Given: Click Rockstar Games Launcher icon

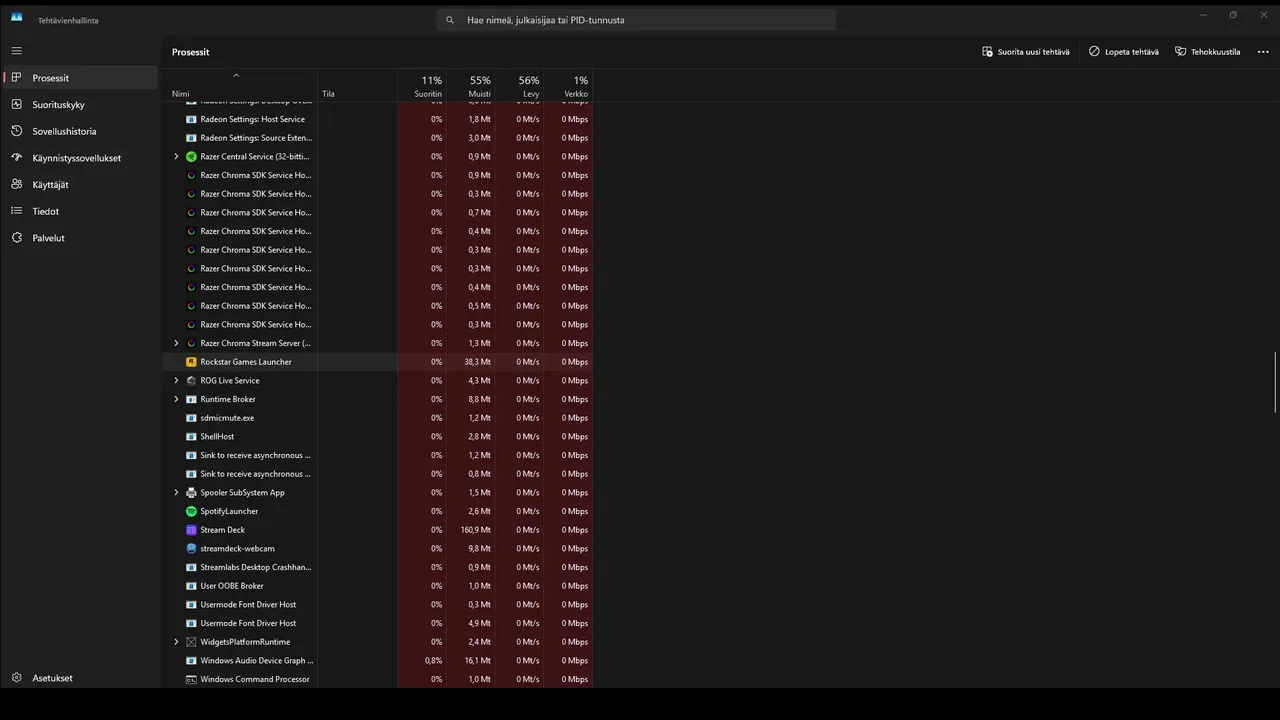Looking at the screenshot, I should 191,362.
